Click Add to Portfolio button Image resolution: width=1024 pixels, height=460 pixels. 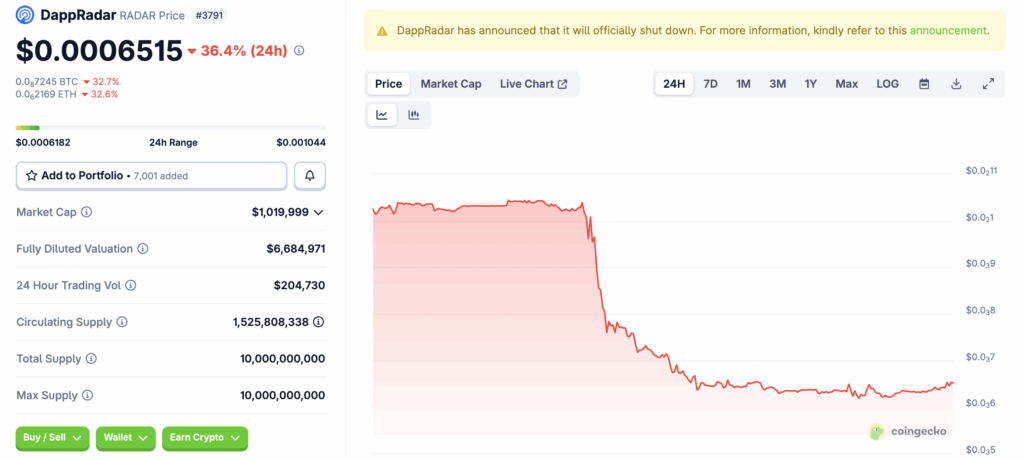[151, 176]
